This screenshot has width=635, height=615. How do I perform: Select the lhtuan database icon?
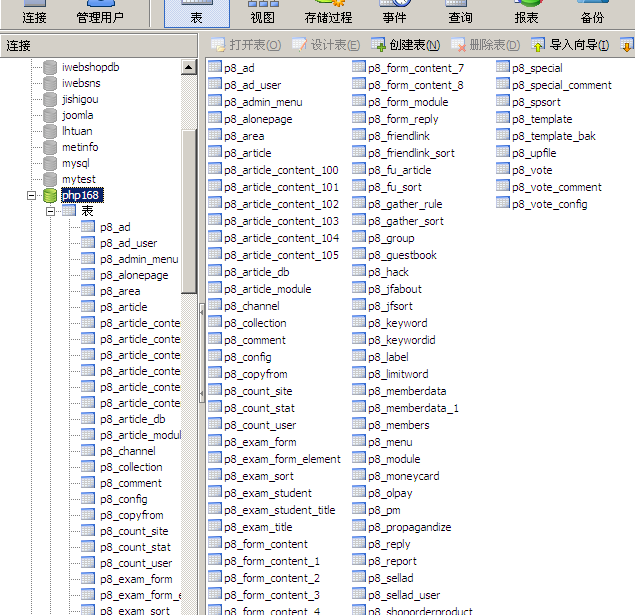click(50, 131)
